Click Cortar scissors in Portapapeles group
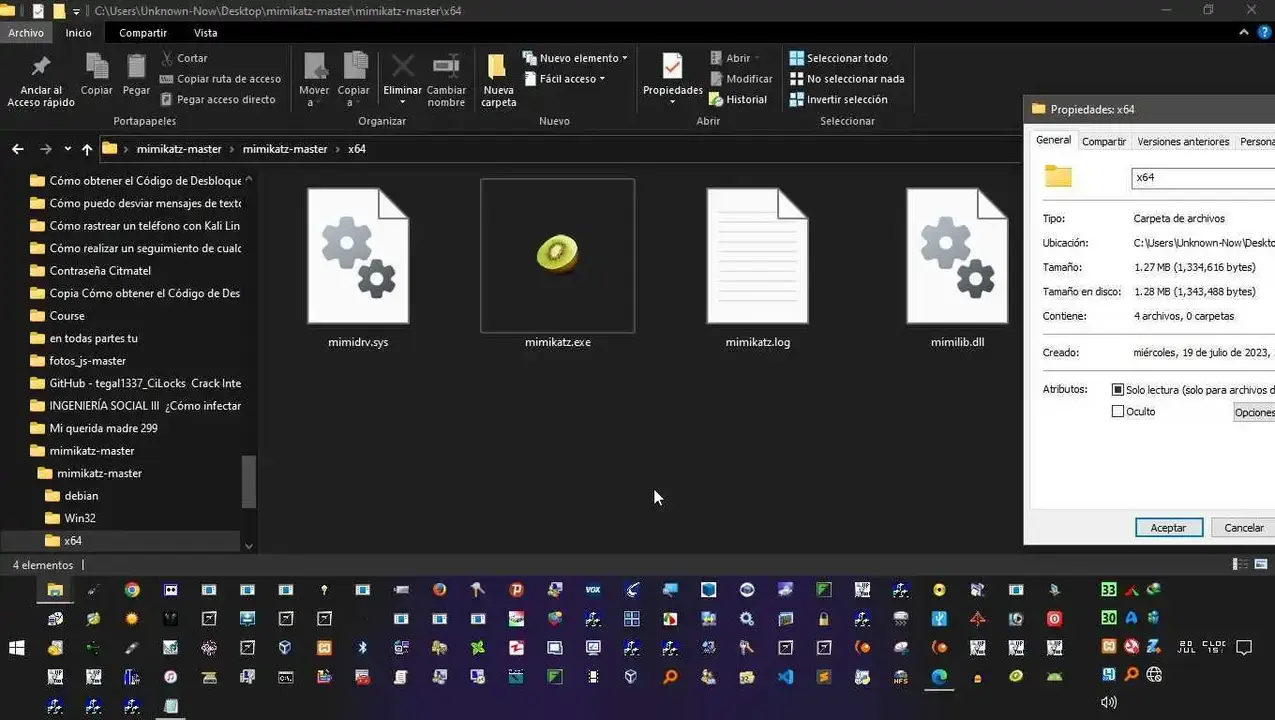Screen dimensions: 1275x720 tap(184, 58)
